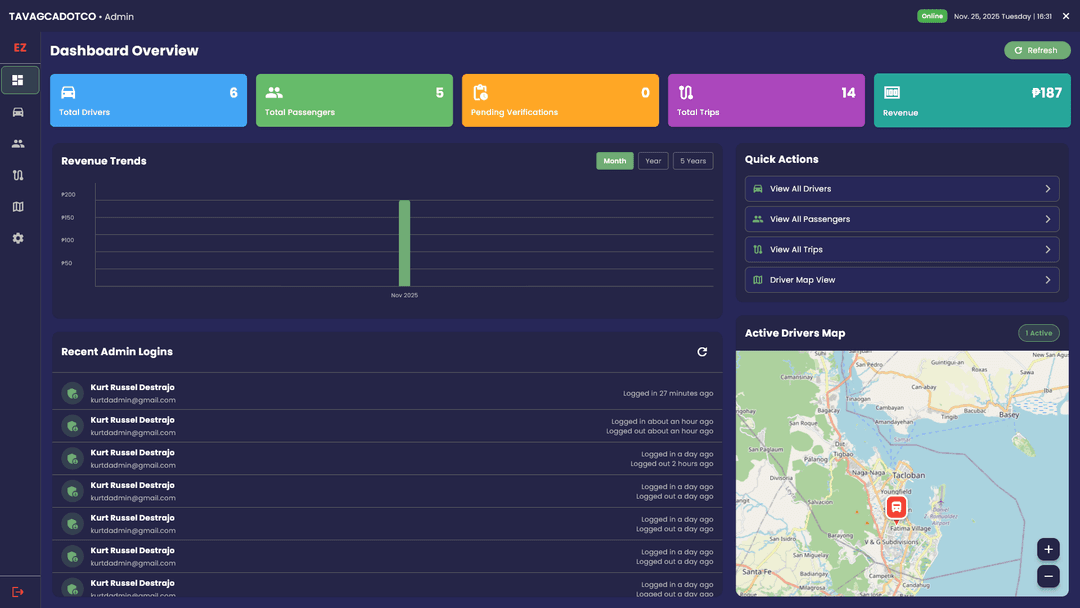Open the passengers people icon in sidebar
The image size is (1080, 608).
click(18, 144)
